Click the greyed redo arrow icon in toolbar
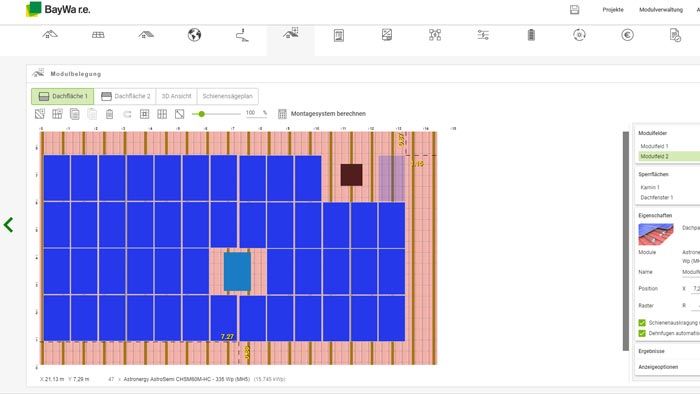Viewport: 700px width, 394px height. [x=127, y=115]
